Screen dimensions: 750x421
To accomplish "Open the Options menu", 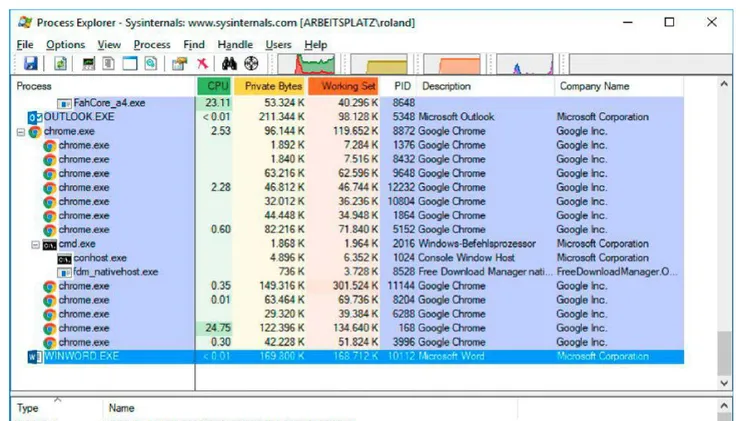I will click(x=66, y=44).
